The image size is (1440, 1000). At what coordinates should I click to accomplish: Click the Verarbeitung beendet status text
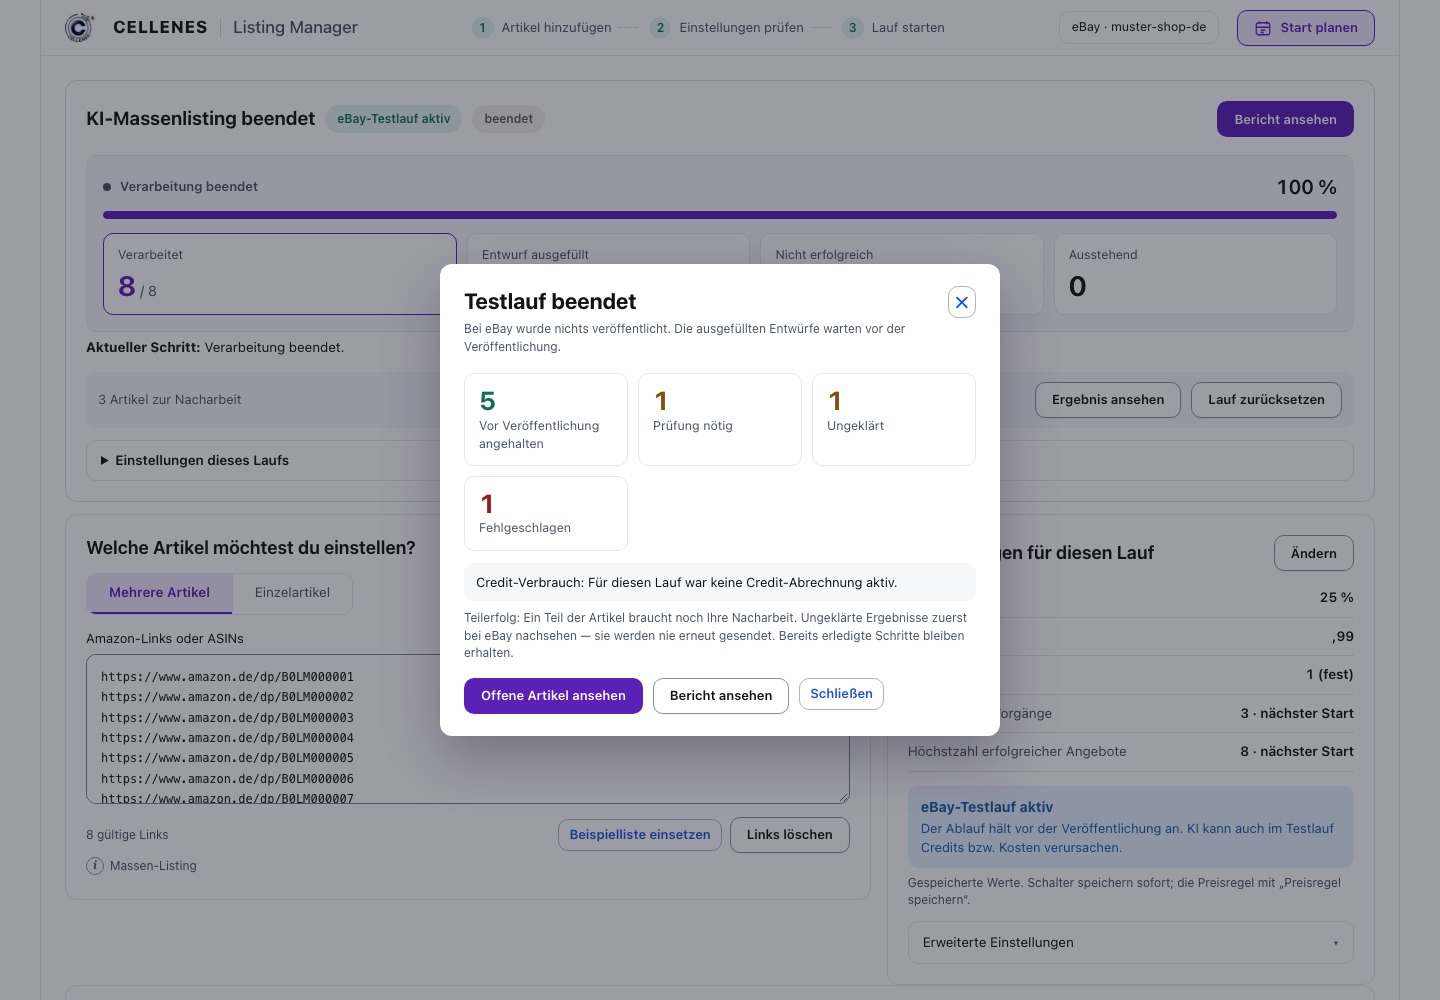tap(189, 187)
